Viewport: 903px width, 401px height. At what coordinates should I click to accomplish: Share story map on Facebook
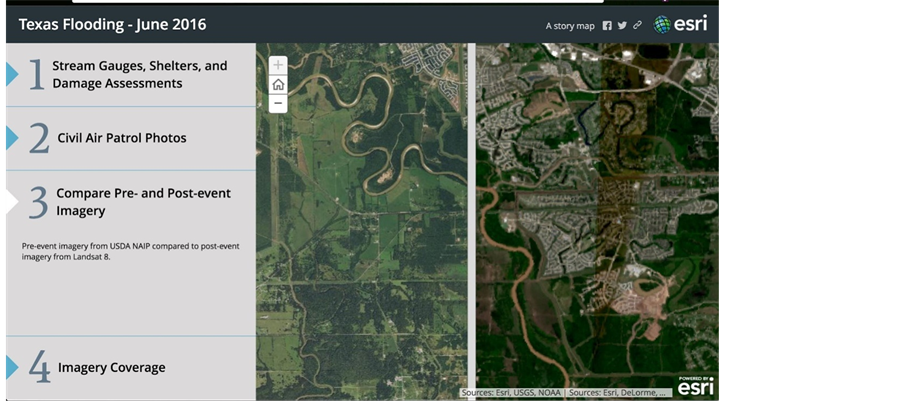coord(607,25)
